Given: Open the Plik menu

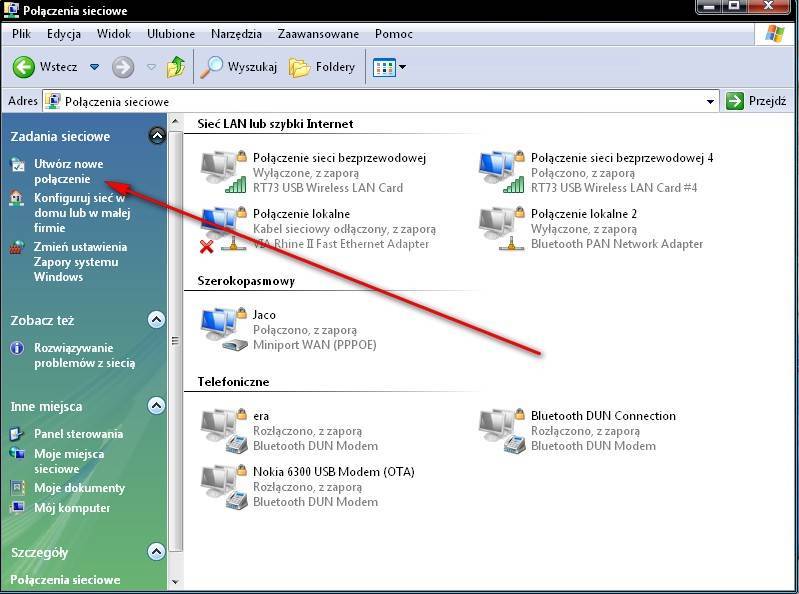Looking at the screenshot, I should (21, 34).
